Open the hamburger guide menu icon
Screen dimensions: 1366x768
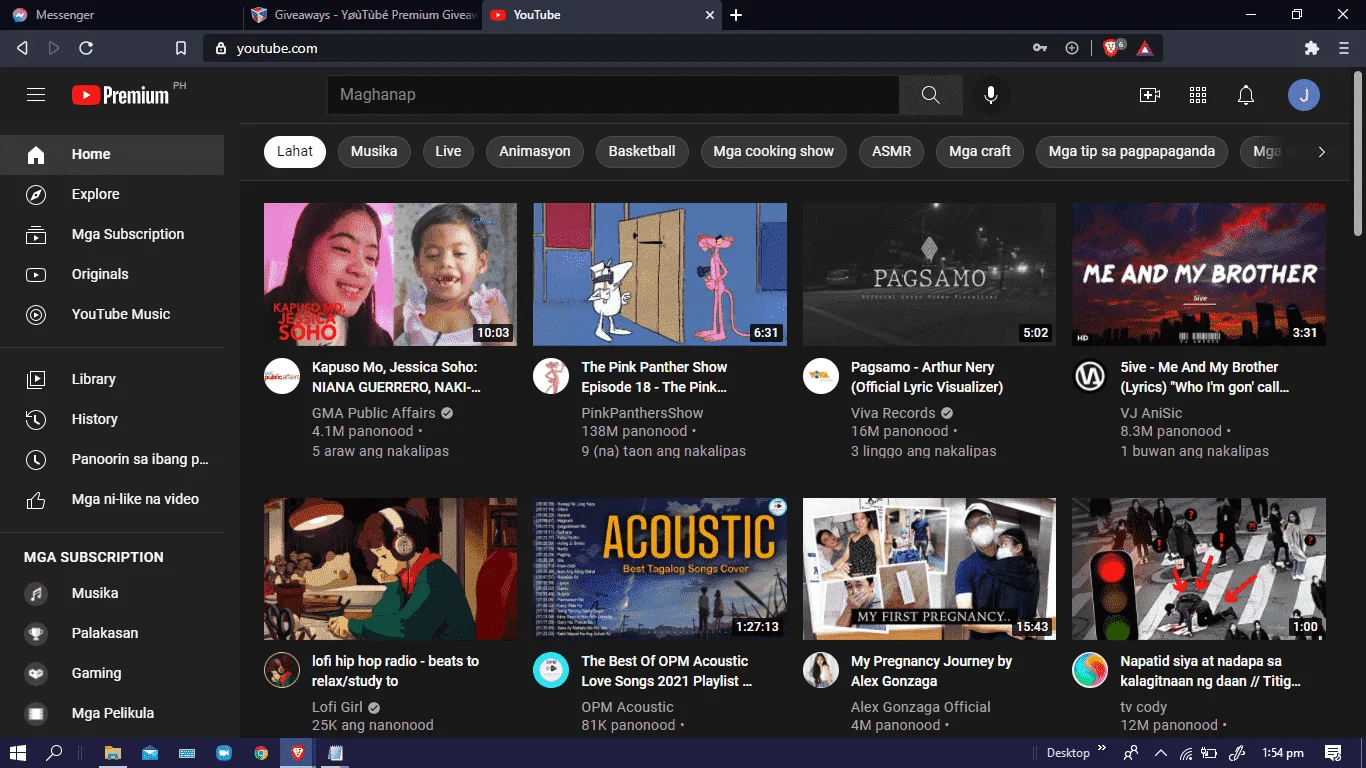pos(36,95)
